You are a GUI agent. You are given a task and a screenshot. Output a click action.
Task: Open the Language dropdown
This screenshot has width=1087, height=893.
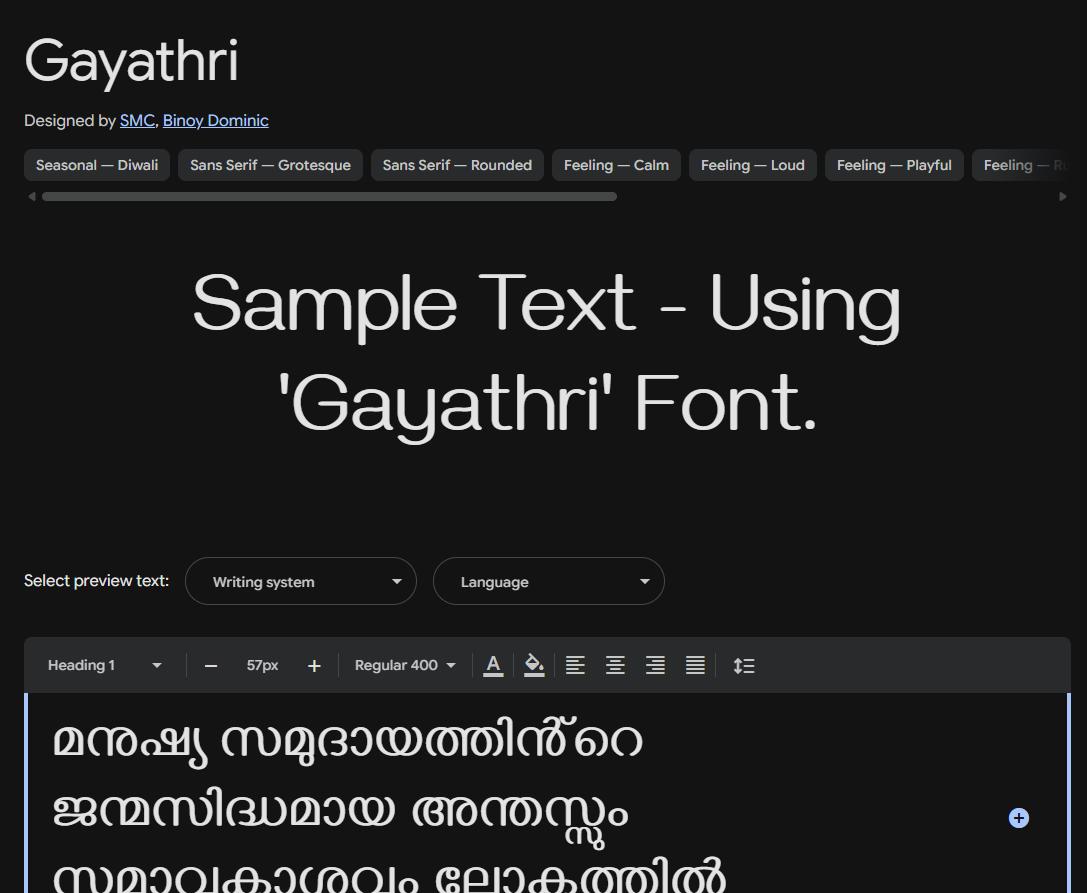548,581
